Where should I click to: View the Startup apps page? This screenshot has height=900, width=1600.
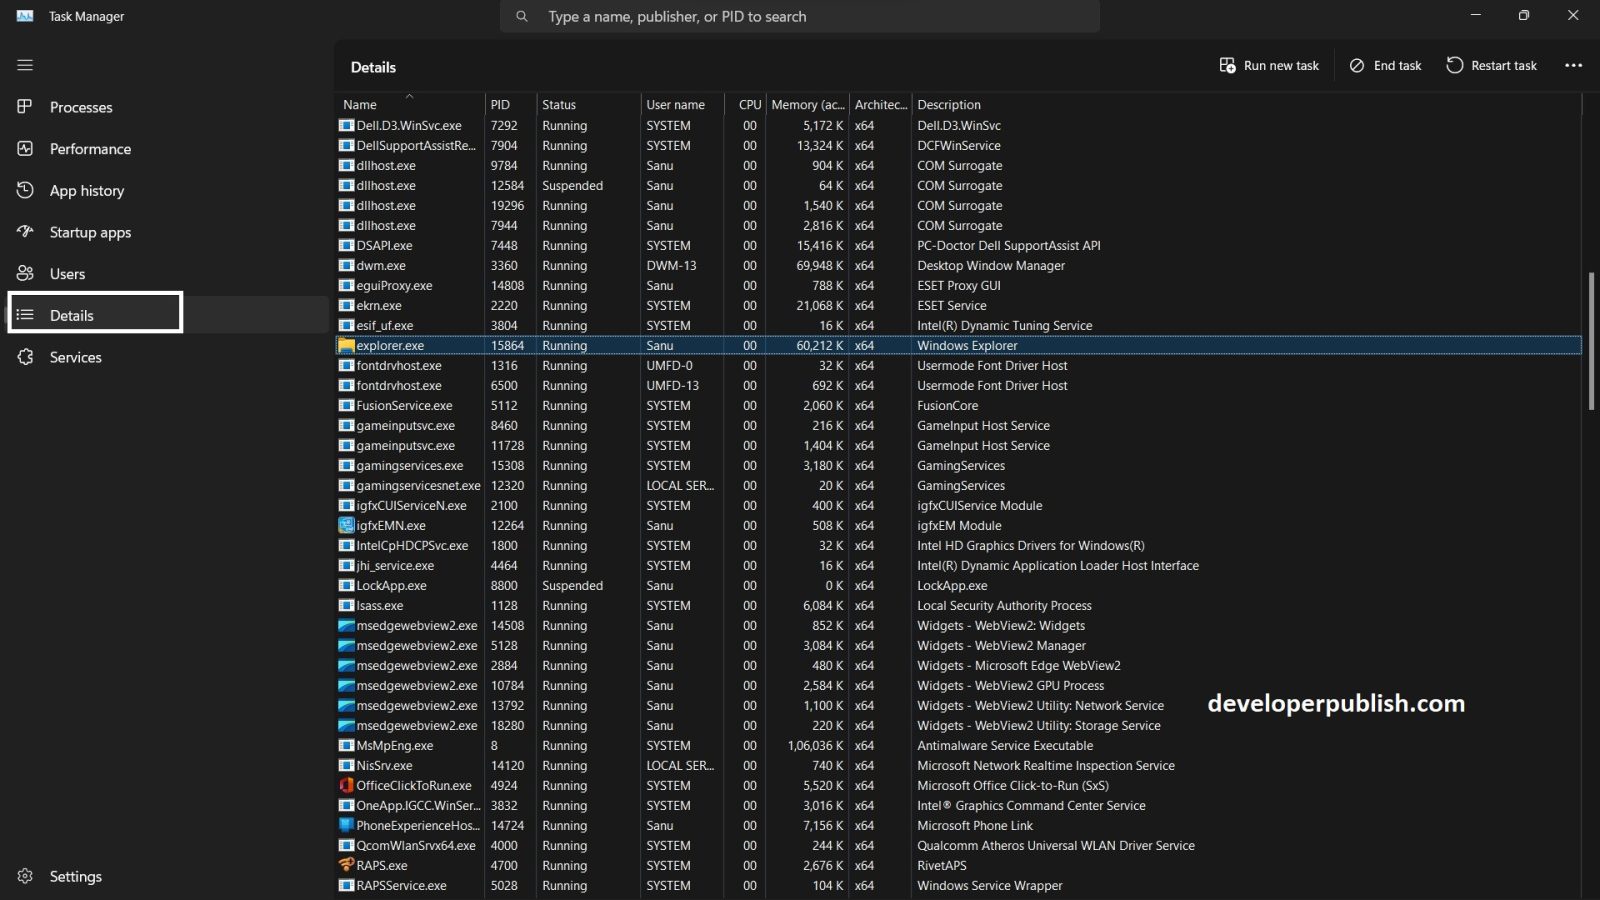[x=90, y=232]
